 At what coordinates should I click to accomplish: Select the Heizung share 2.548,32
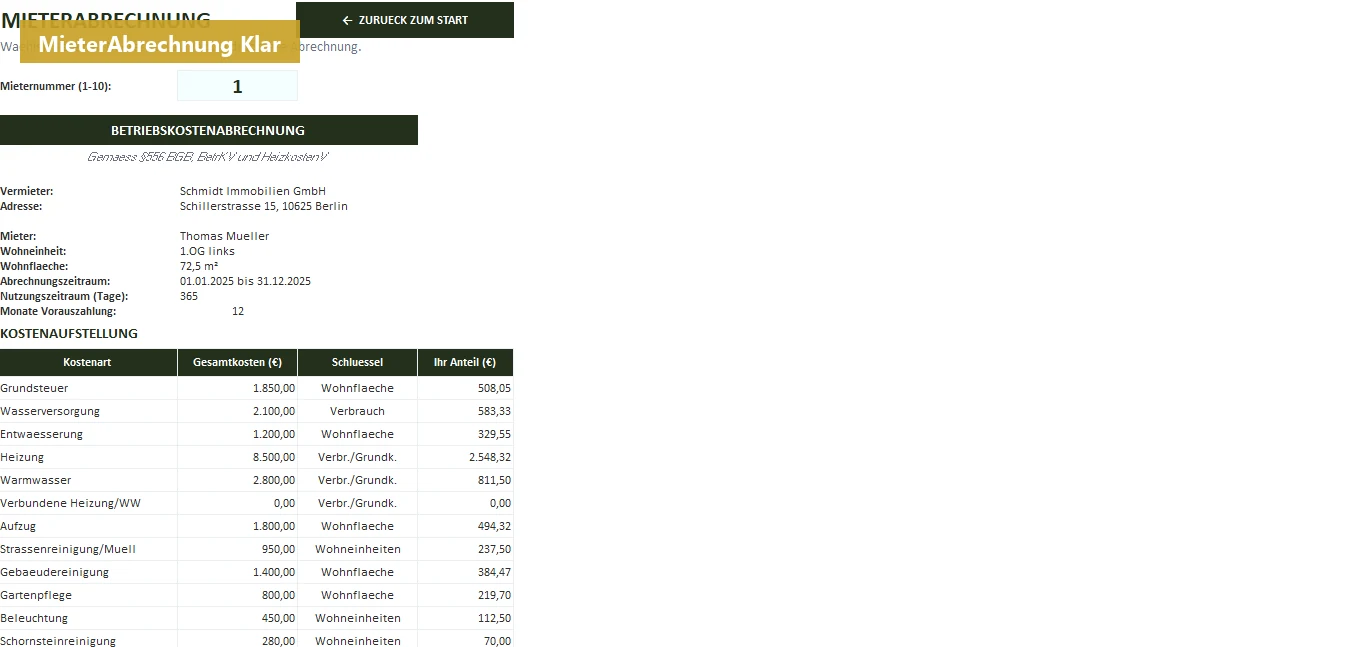(x=490, y=457)
